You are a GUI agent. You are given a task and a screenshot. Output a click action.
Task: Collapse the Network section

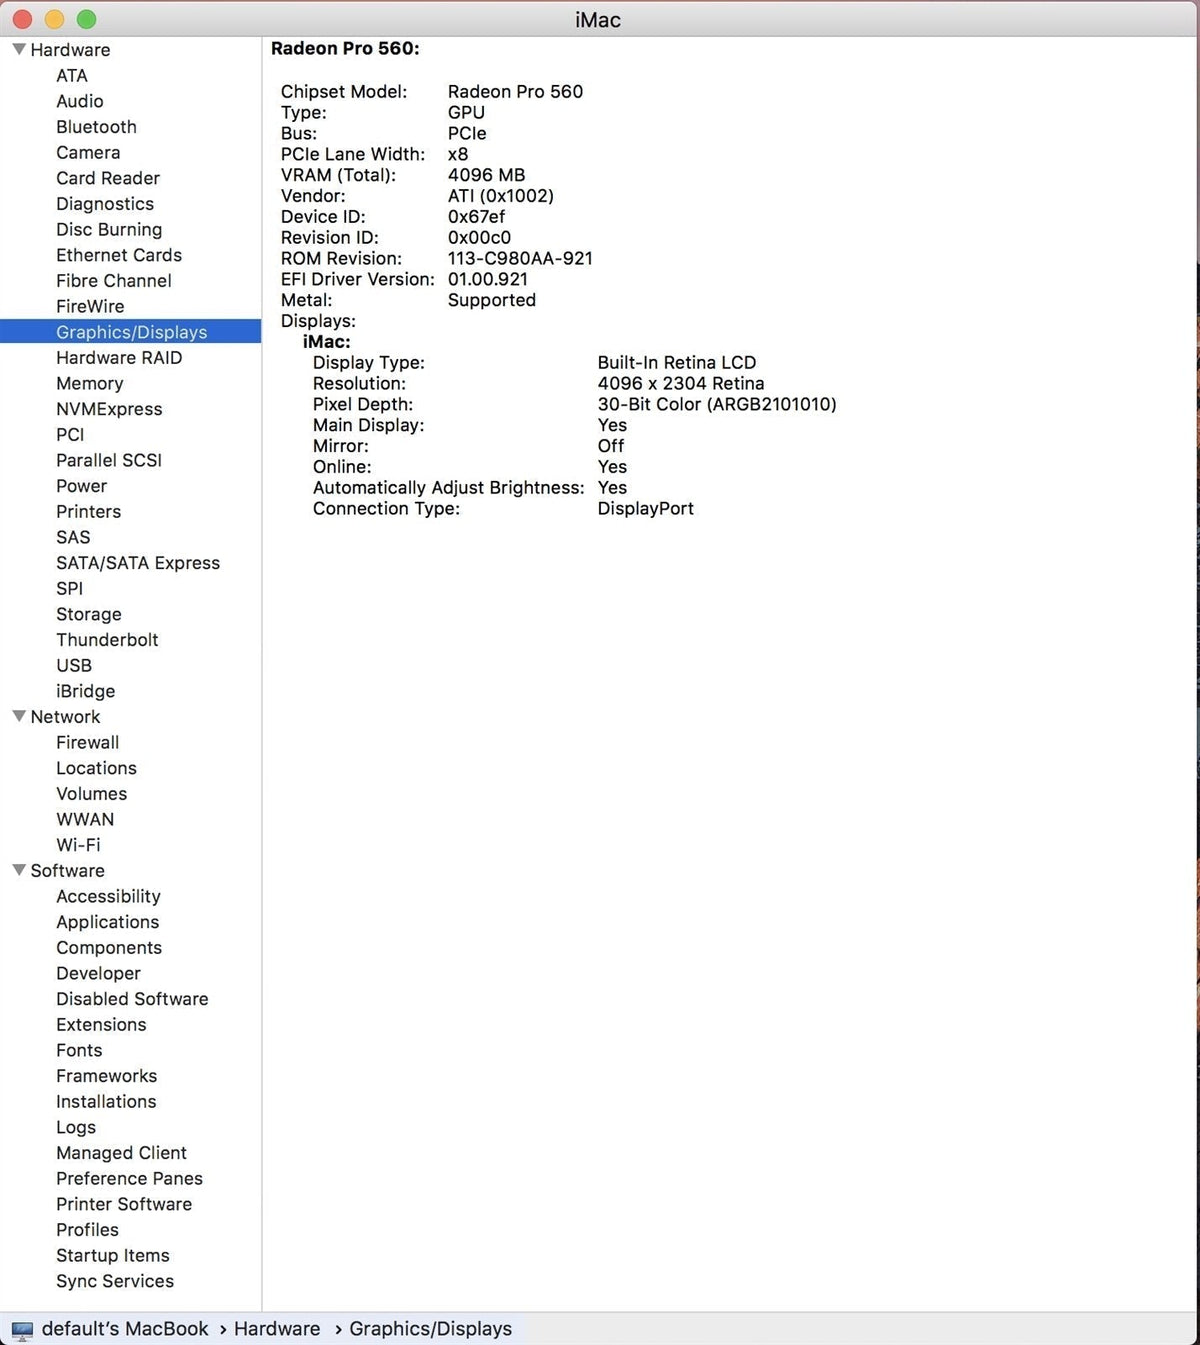coord(19,716)
